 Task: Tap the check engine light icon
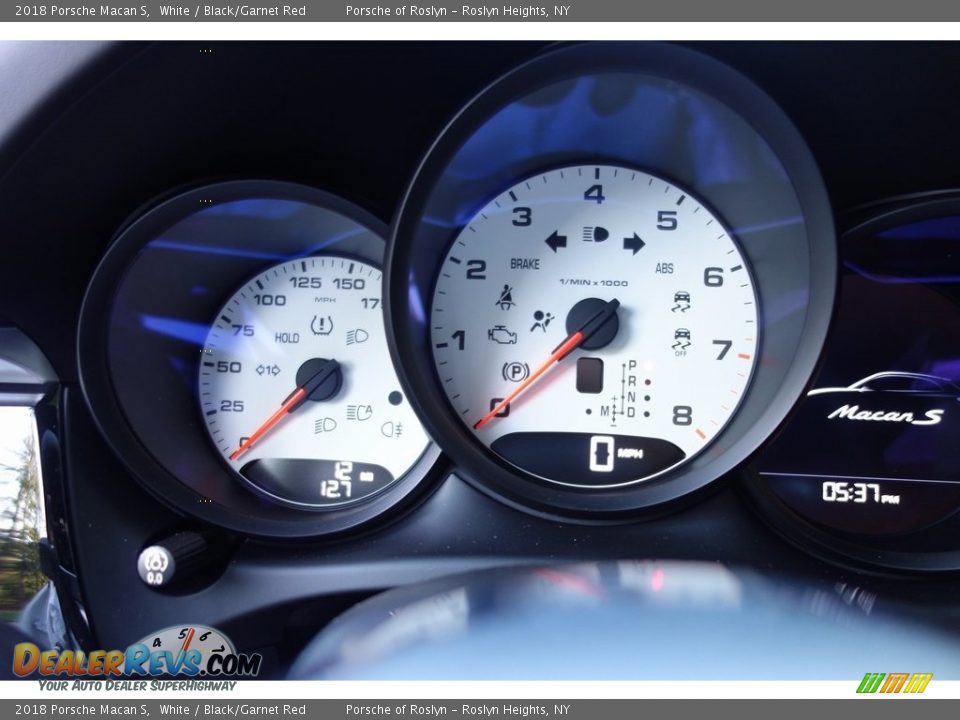click(x=502, y=335)
